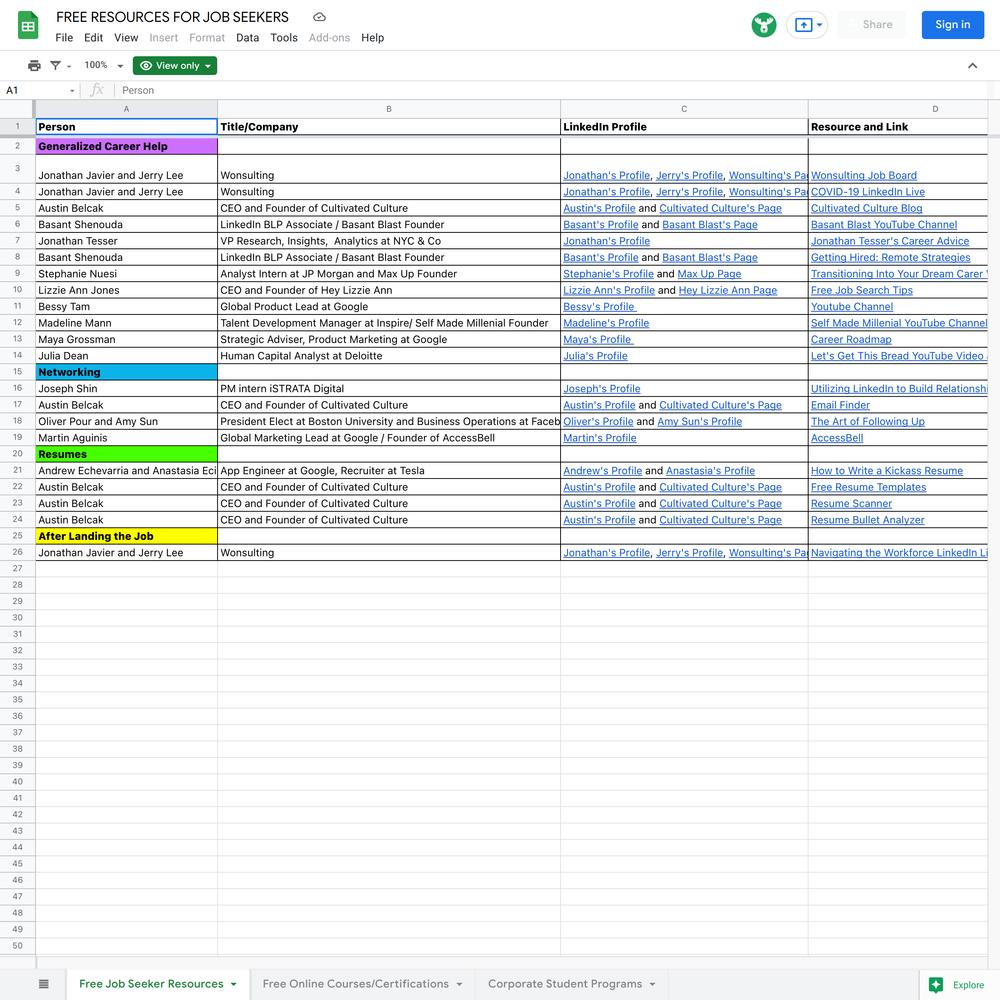The height and width of the screenshot is (1000, 1000).
Task: Select the yellow After Landing the Job cell
Action: (126, 536)
